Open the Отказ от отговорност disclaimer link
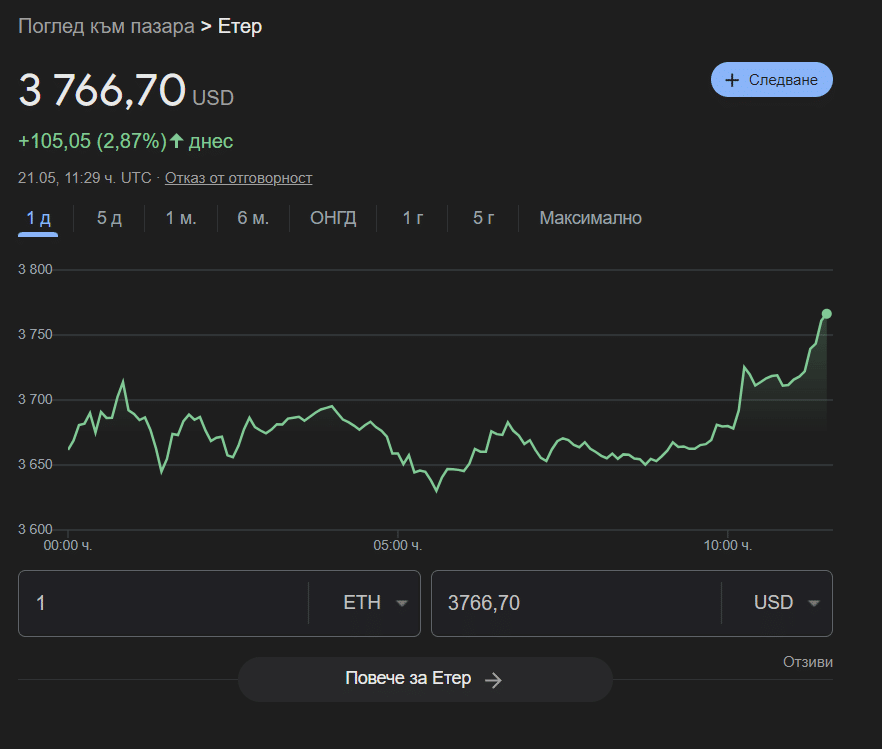882x749 pixels. (238, 178)
